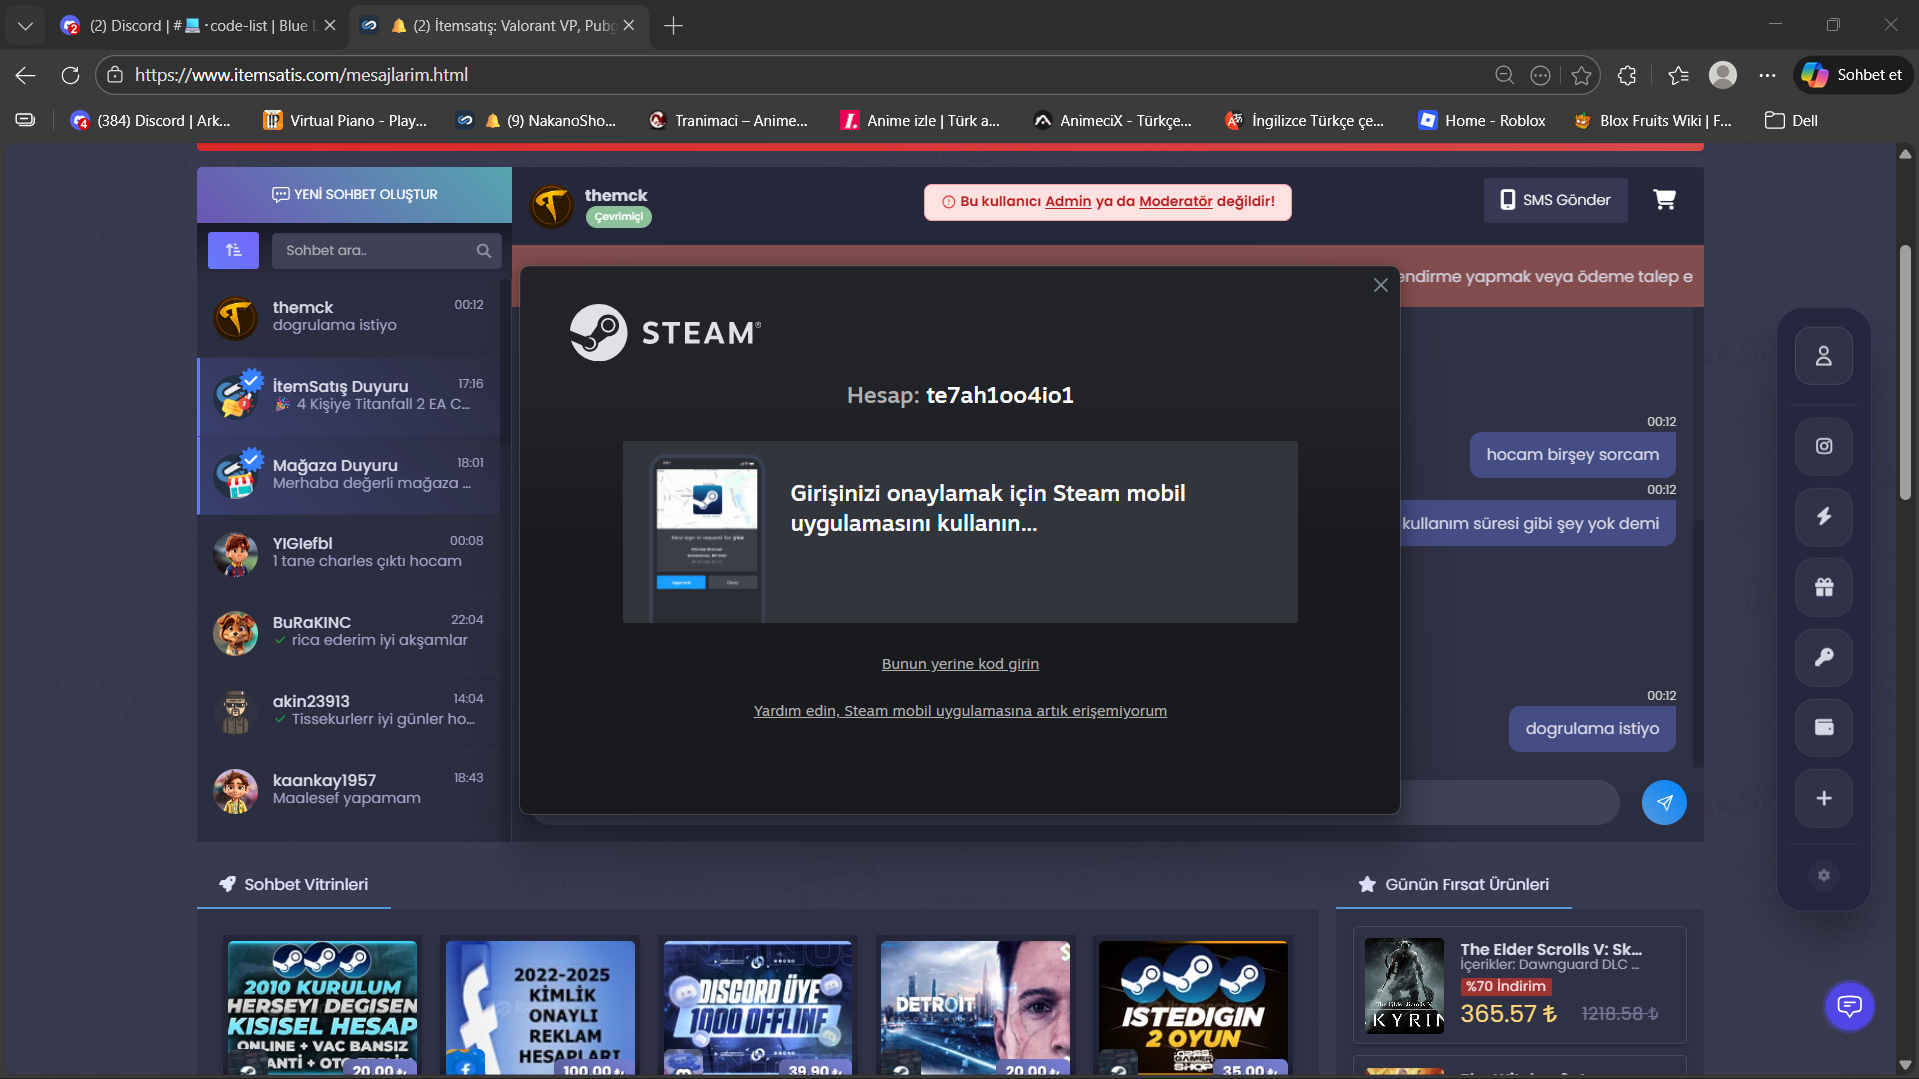Open the browser settings and more menu
1919x1079 pixels.
point(1767,75)
